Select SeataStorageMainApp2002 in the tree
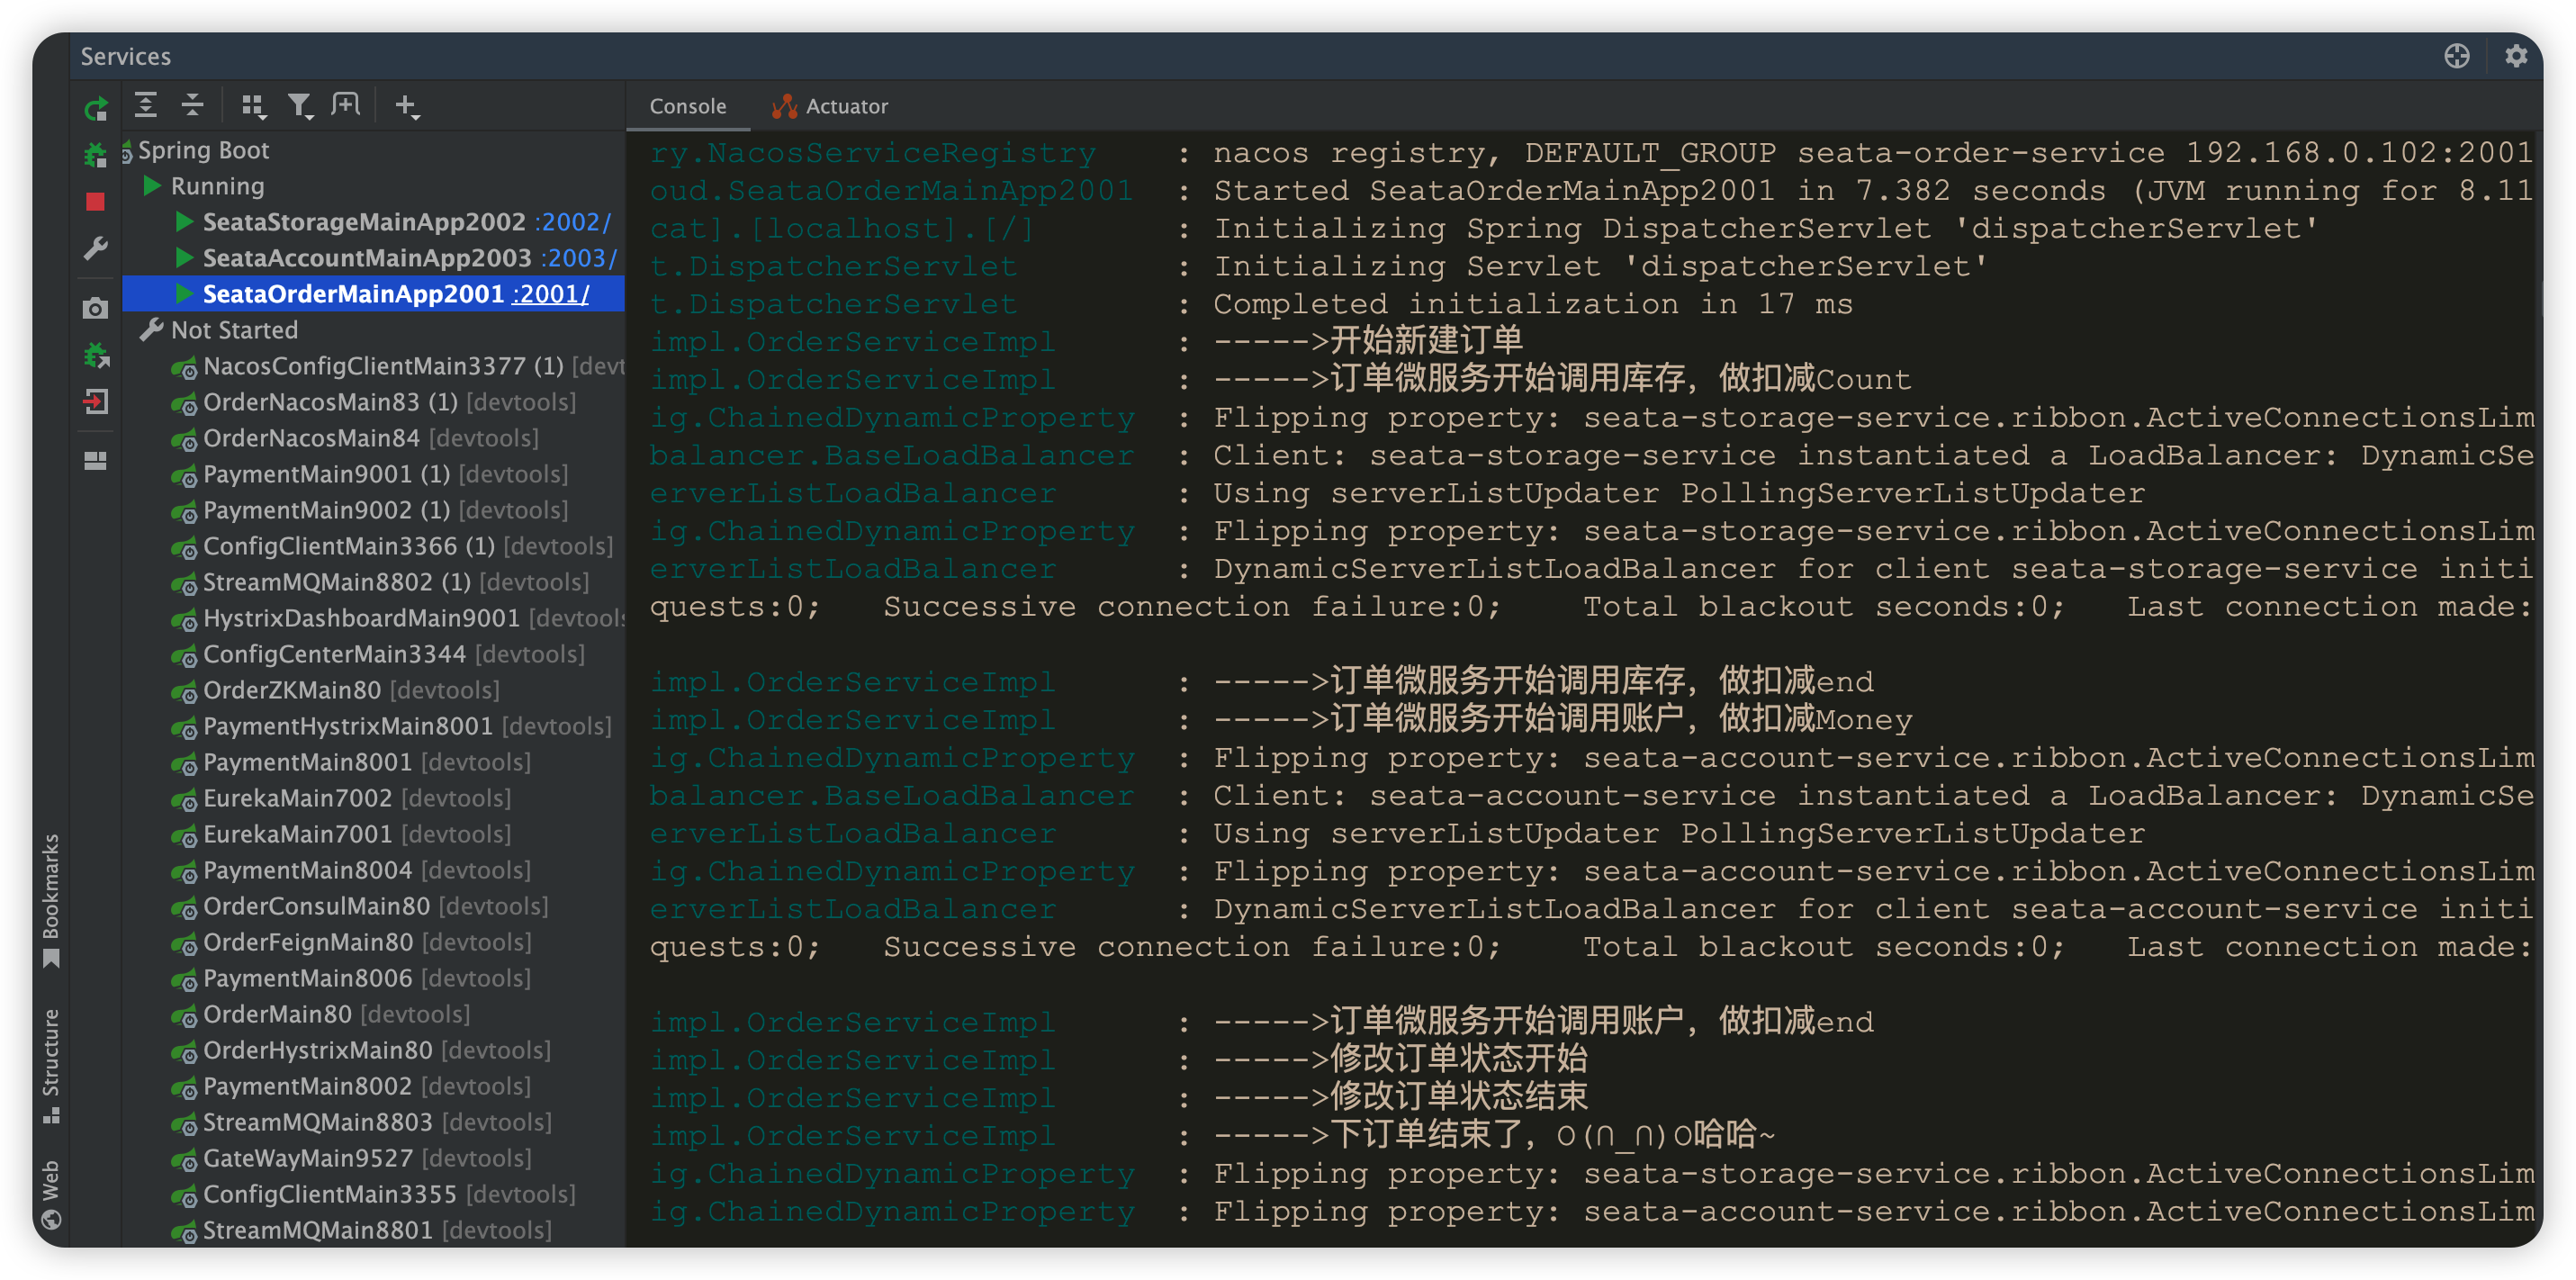This screenshot has height=1280, width=2576. click(x=364, y=222)
